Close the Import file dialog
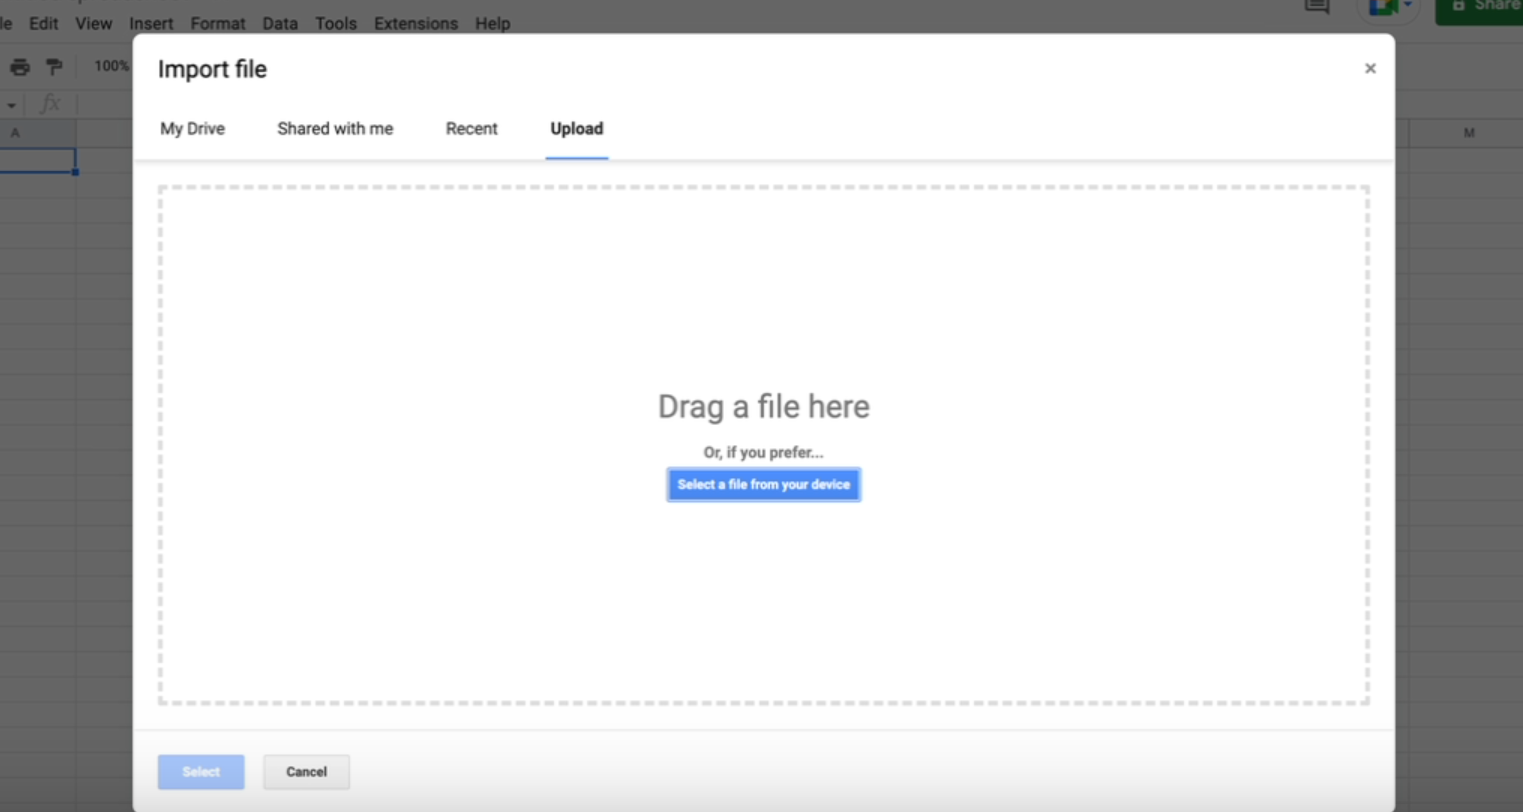Image resolution: width=1523 pixels, height=812 pixels. [x=1370, y=68]
